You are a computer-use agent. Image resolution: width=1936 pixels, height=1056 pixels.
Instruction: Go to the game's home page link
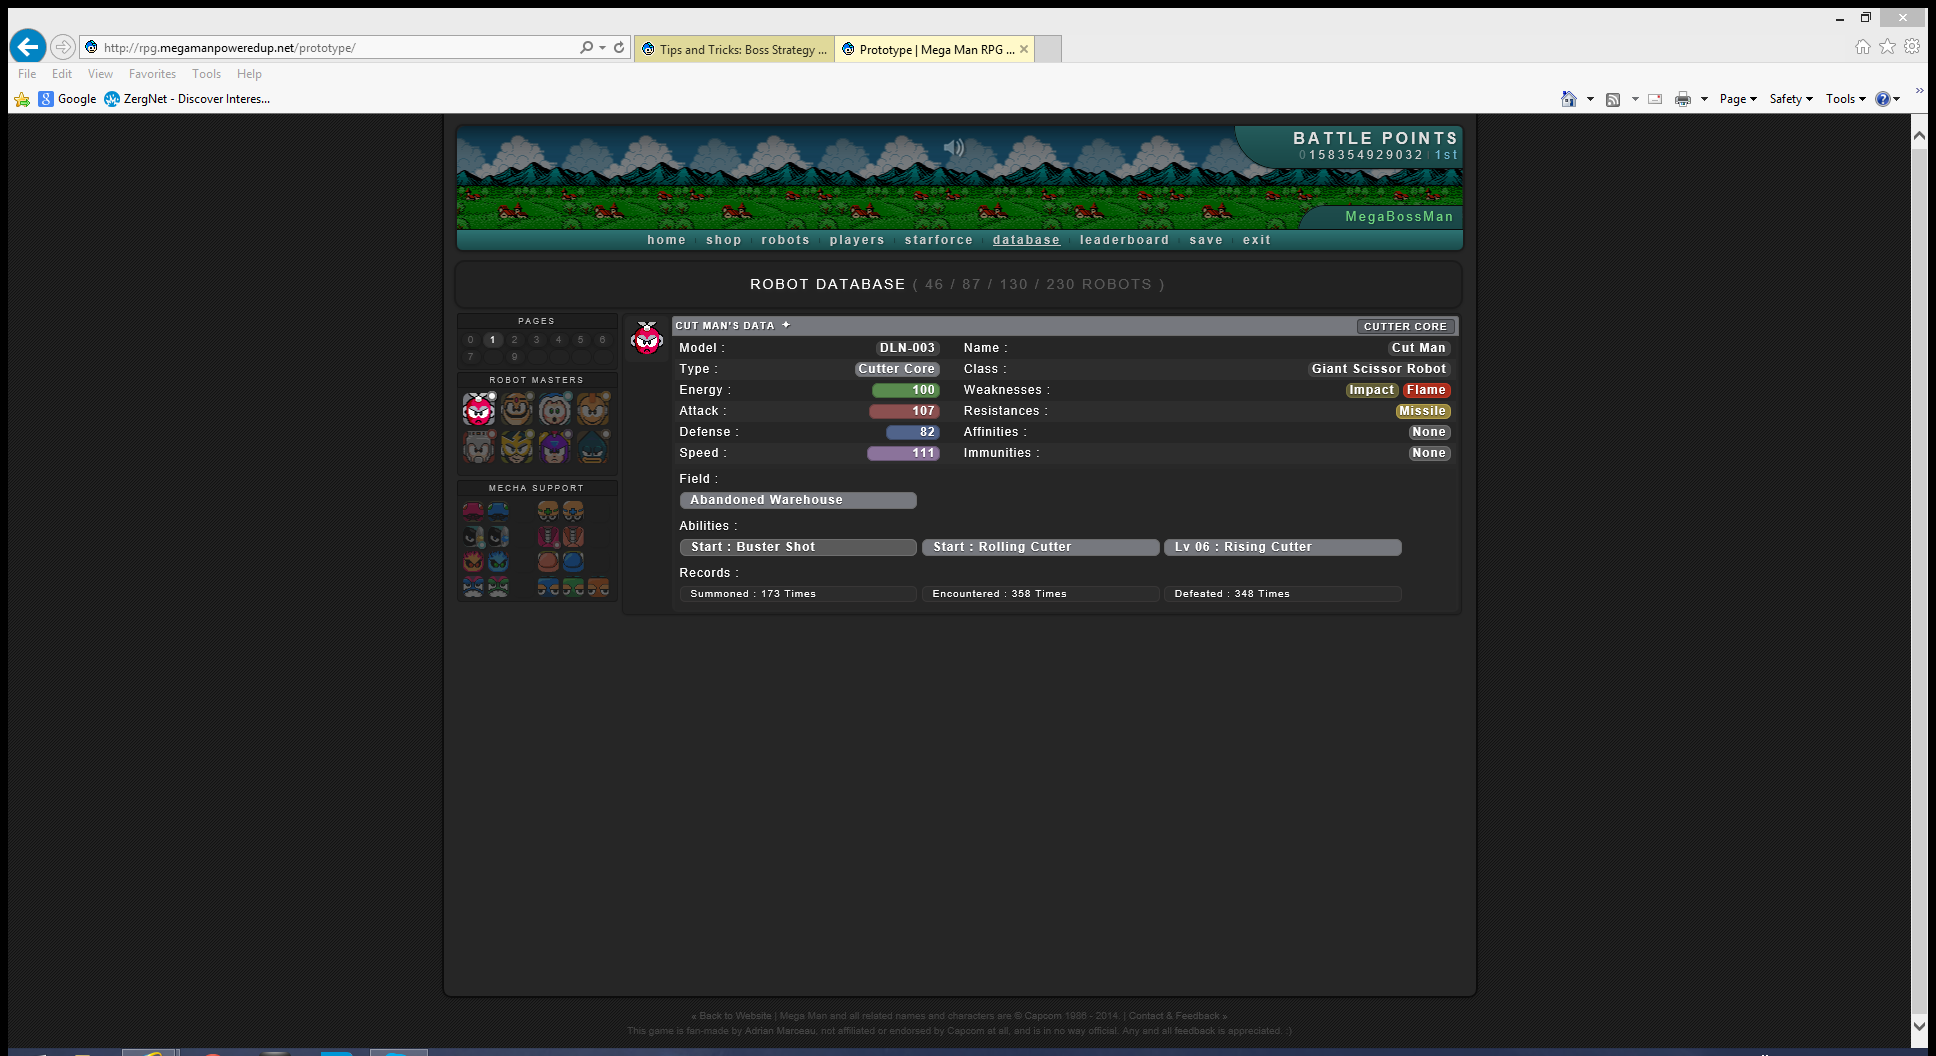coord(667,240)
